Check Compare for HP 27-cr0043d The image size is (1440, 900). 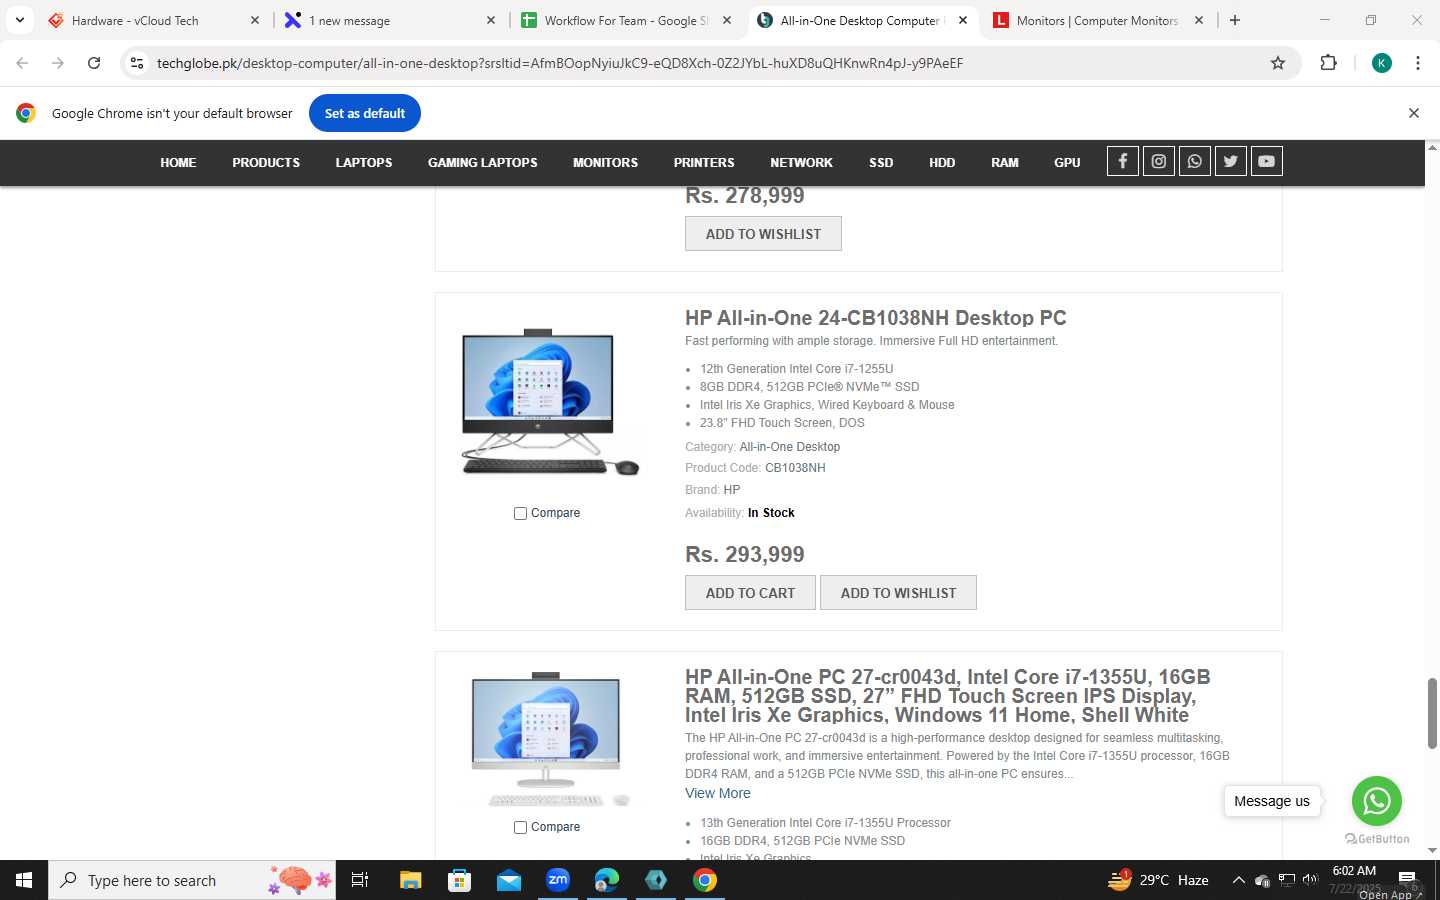520,827
